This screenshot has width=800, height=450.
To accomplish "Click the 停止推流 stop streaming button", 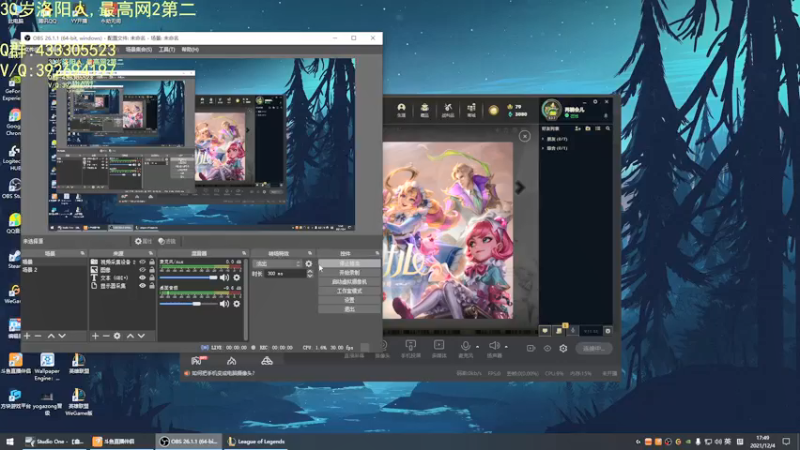I will pos(349,263).
